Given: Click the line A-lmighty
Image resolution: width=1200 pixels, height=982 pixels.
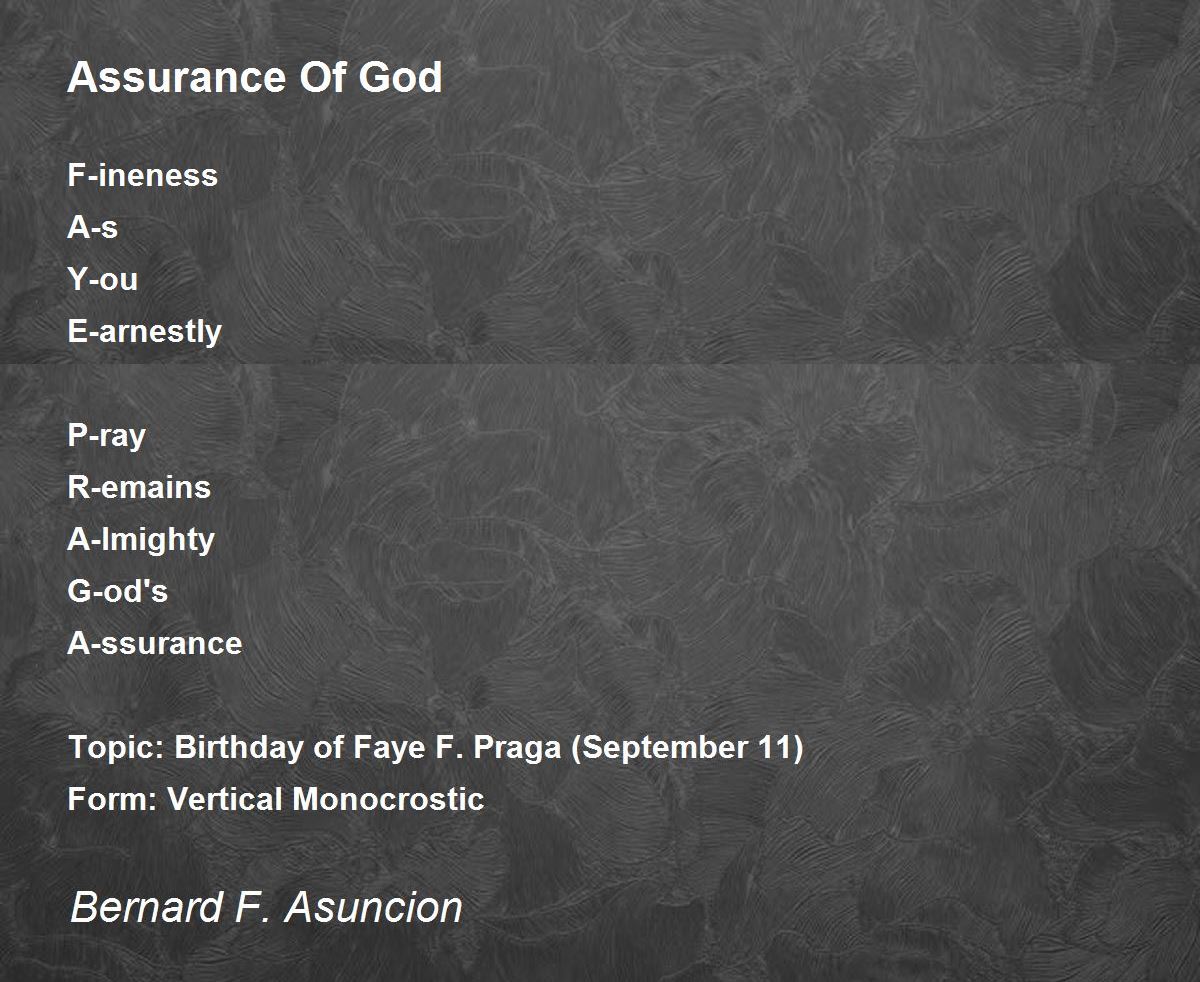Looking at the screenshot, I should [141, 540].
